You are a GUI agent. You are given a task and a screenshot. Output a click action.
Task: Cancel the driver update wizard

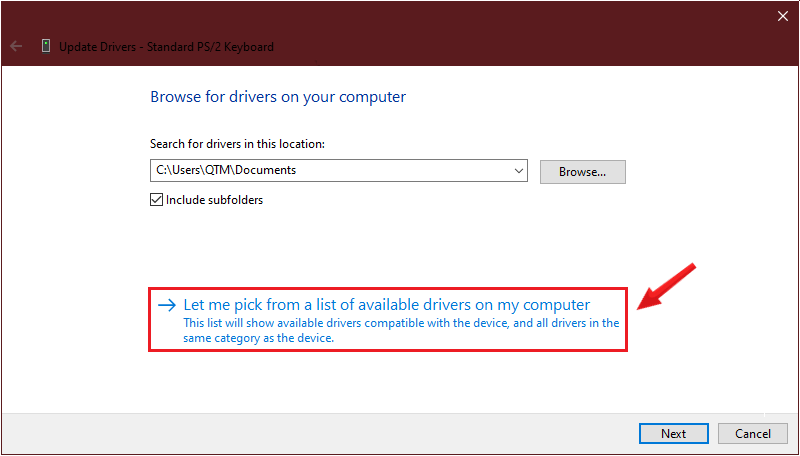[x=753, y=434]
